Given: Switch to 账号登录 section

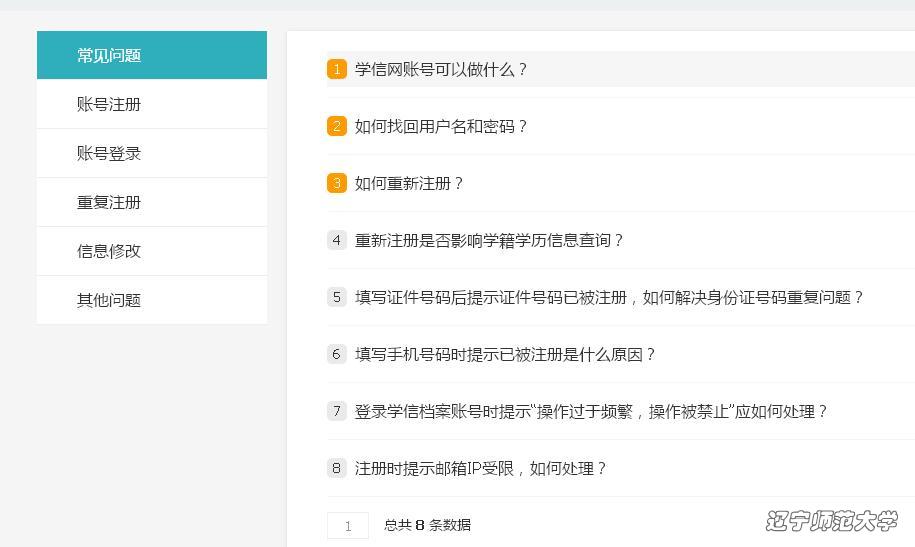Looking at the screenshot, I should (x=152, y=153).
